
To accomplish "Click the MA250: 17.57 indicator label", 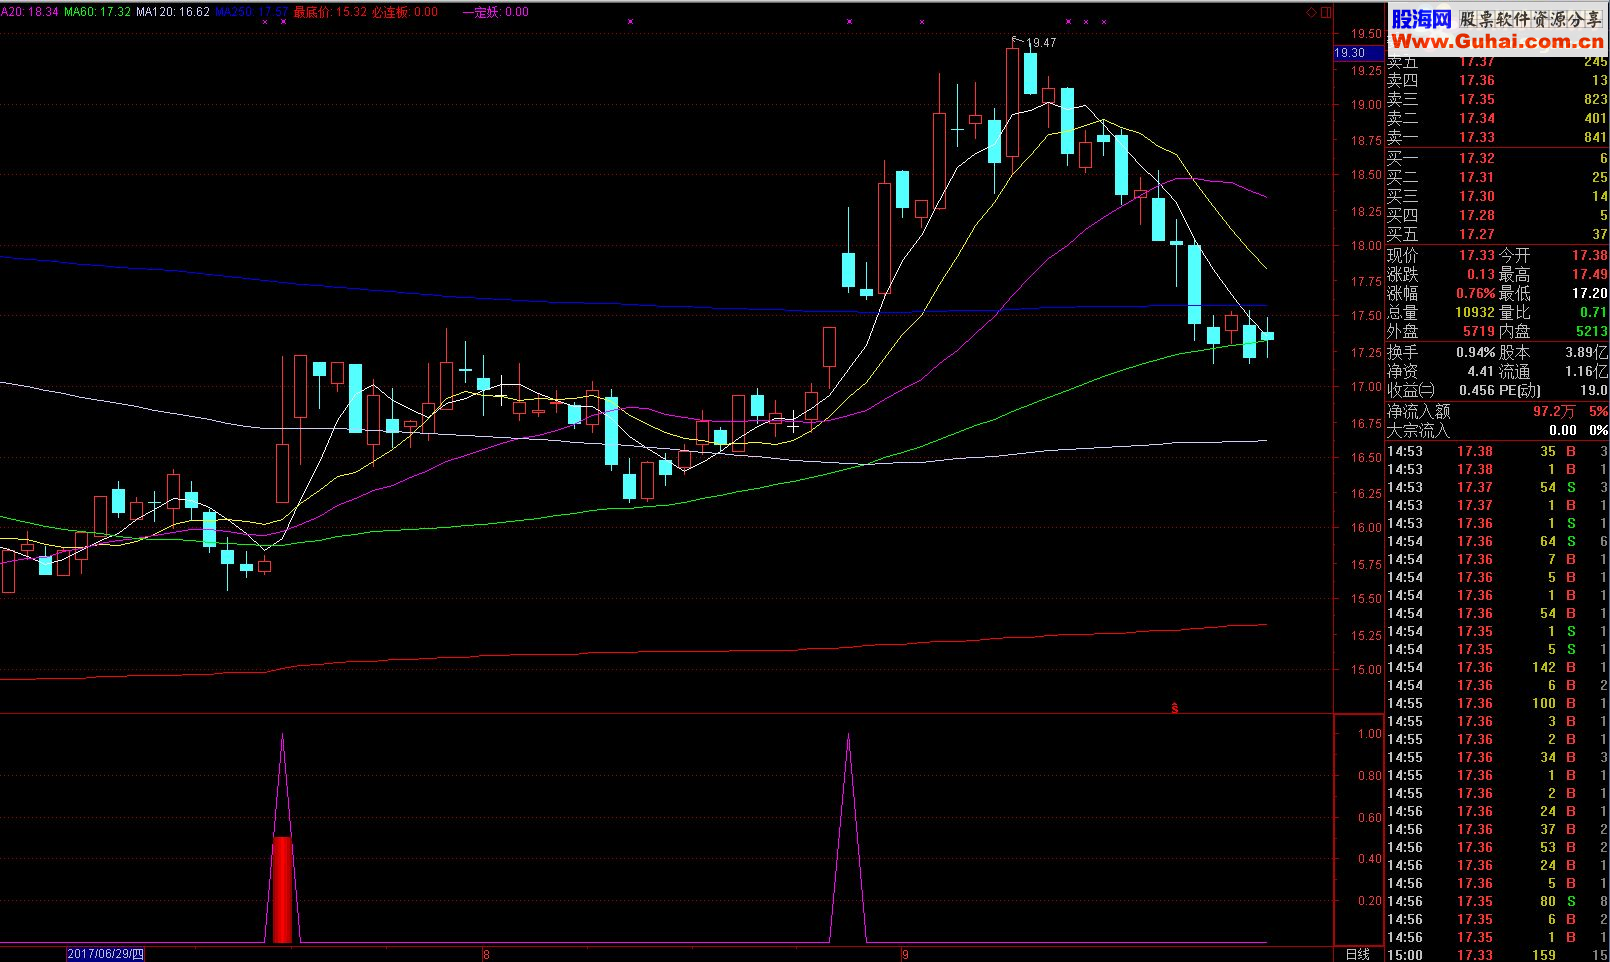I will tap(251, 12).
